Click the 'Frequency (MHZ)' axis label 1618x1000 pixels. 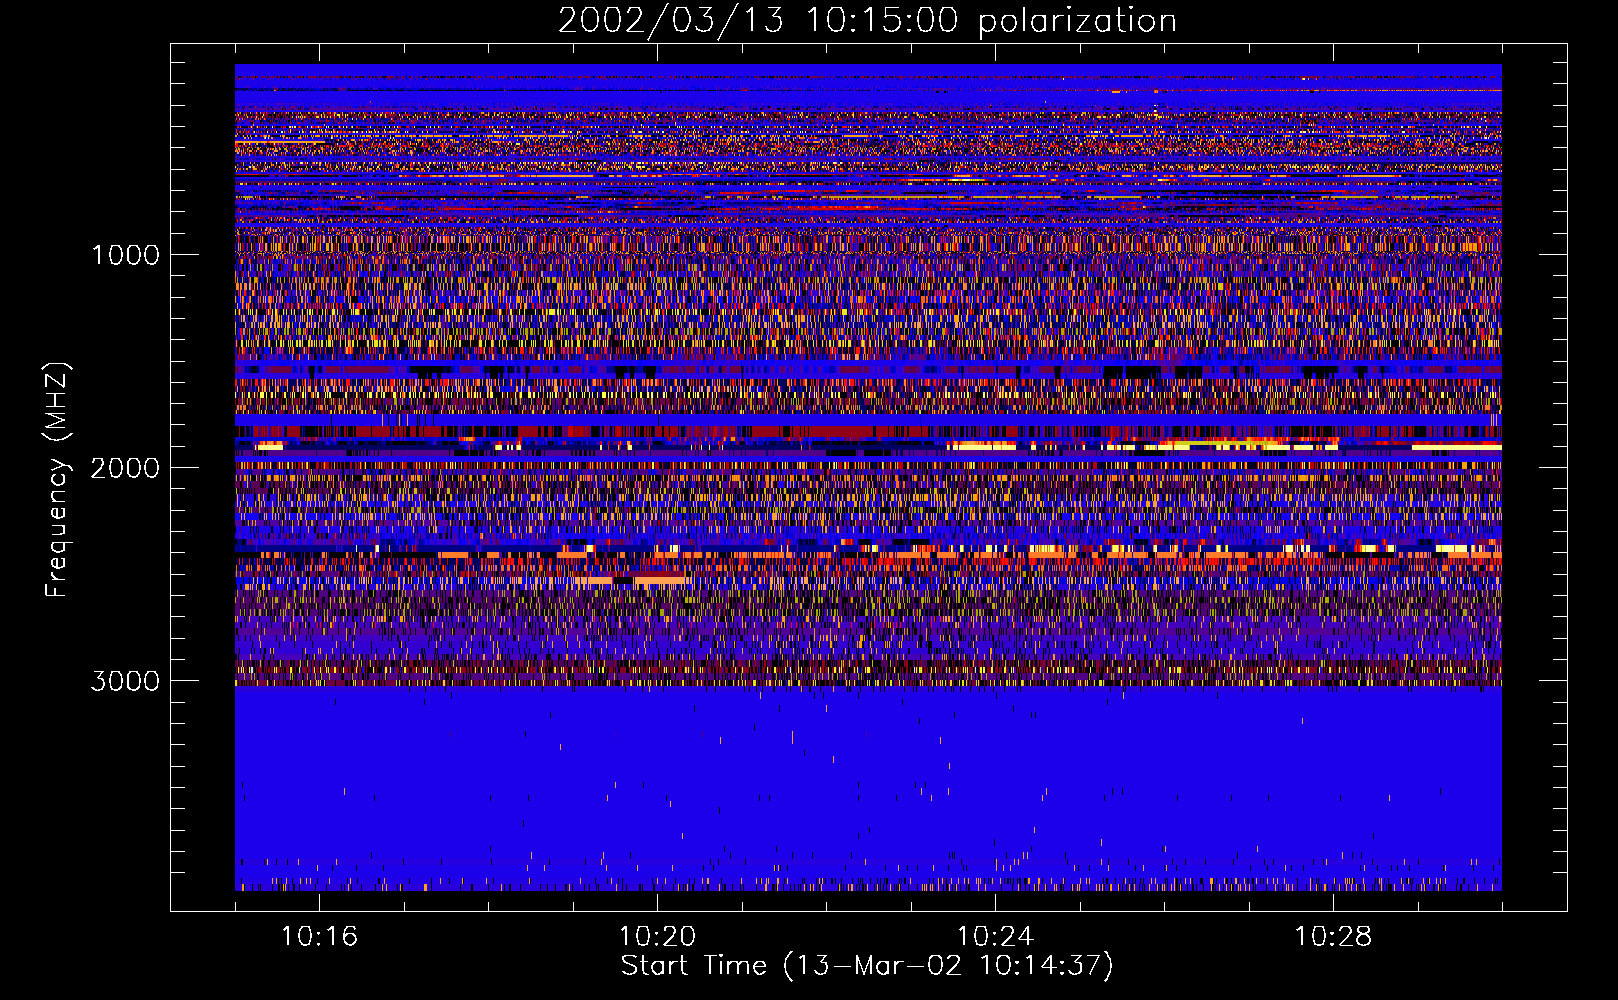coord(57,480)
